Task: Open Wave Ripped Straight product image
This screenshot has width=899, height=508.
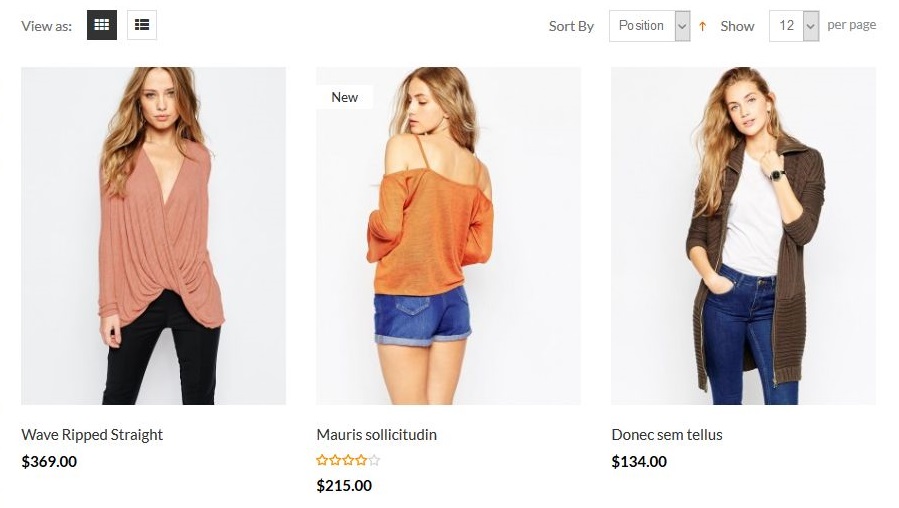Action: 153,236
